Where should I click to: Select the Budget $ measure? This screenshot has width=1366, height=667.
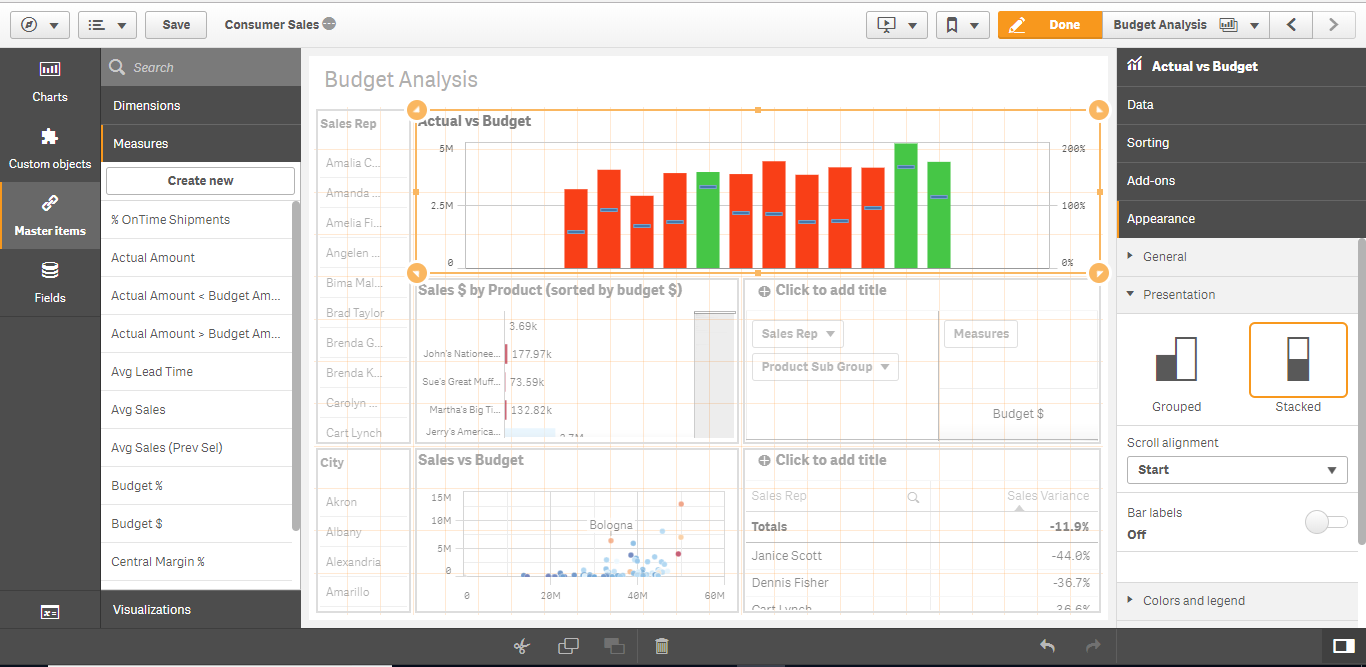(196, 524)
